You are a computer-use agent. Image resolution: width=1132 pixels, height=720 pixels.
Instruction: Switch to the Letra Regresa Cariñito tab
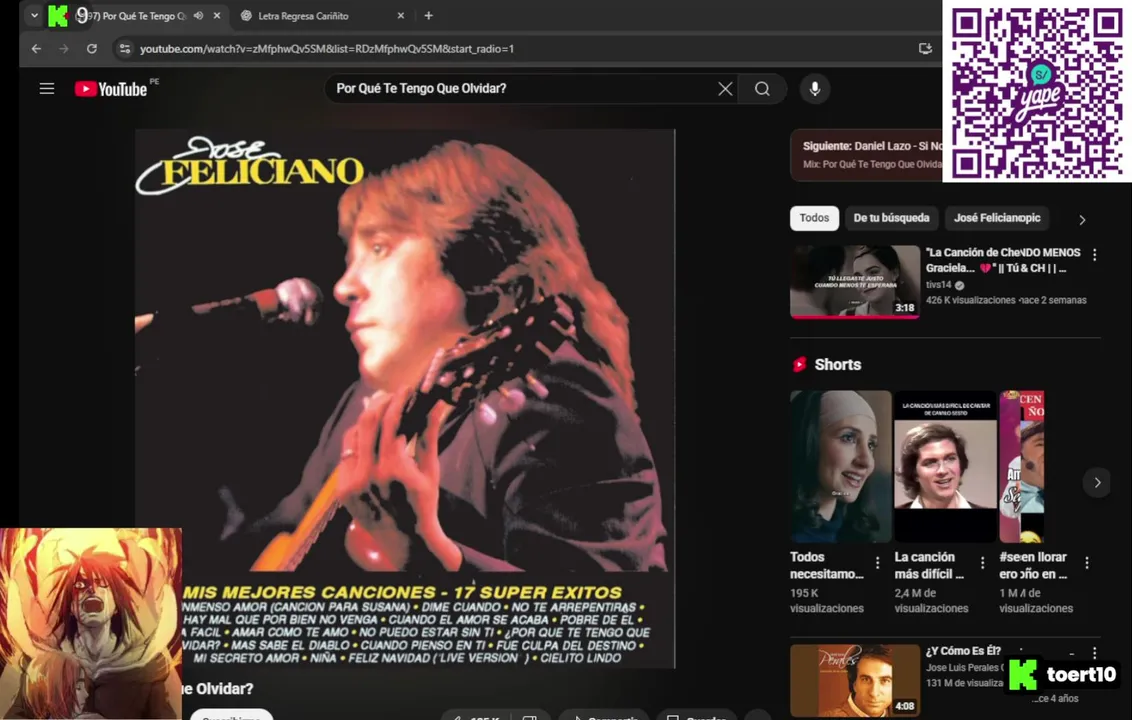pyautogui.click(x=303, y=16)
